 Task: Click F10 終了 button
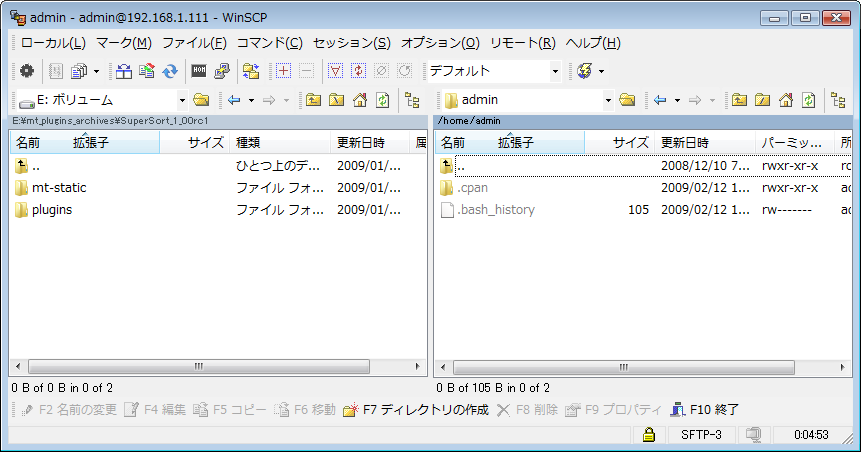[x=705, y=410]
